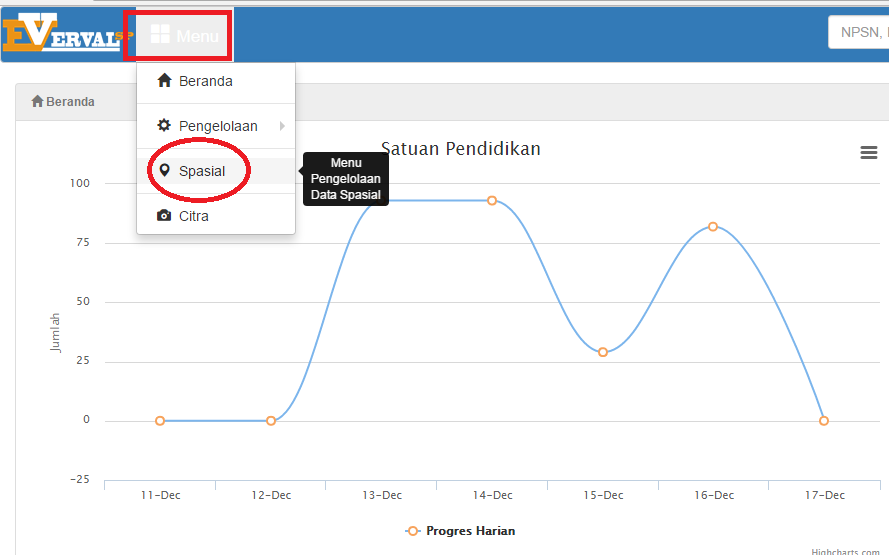Click the 12-Dec data point marker
The image size is (889, 555).
[x=271, y=421]
